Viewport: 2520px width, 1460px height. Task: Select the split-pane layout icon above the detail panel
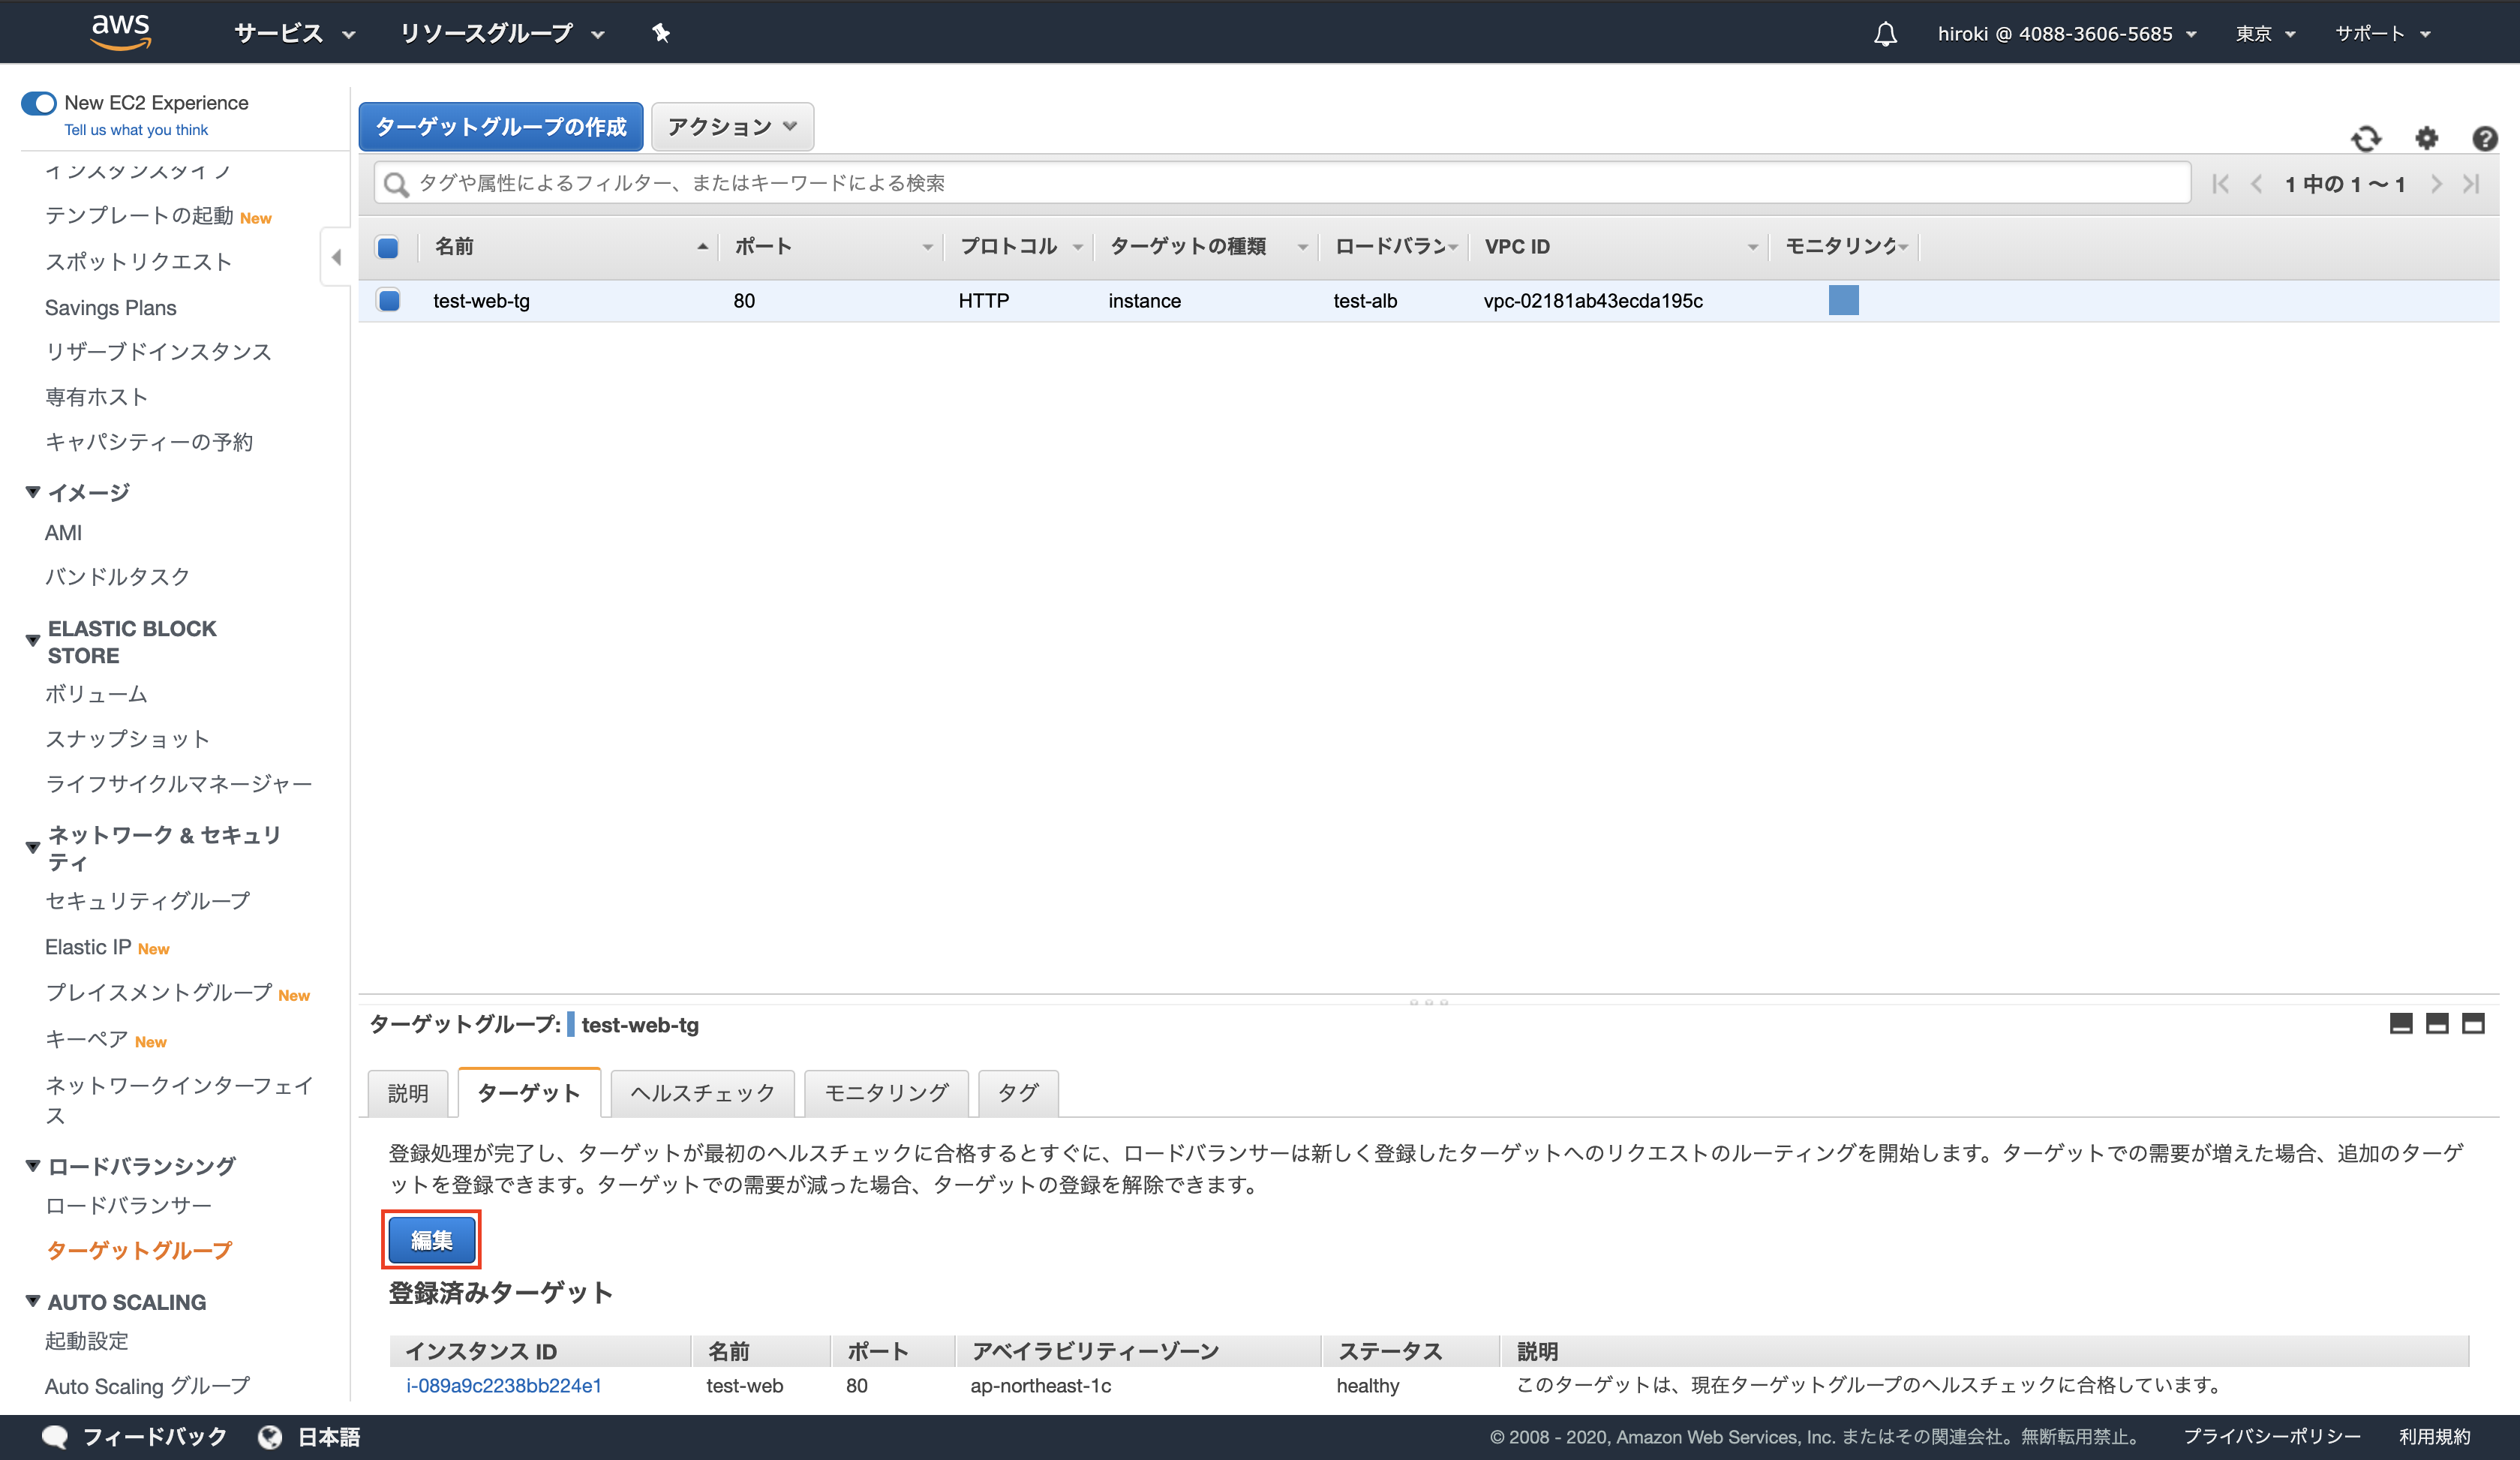(x=2438, y=1024)
